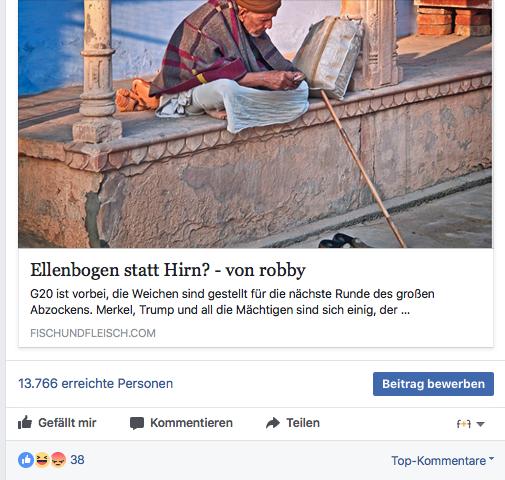The width and height of the screenshot is (505, 480).
Task: Click the arrow icon beside Teilen
Action: [x=273, y=423]
